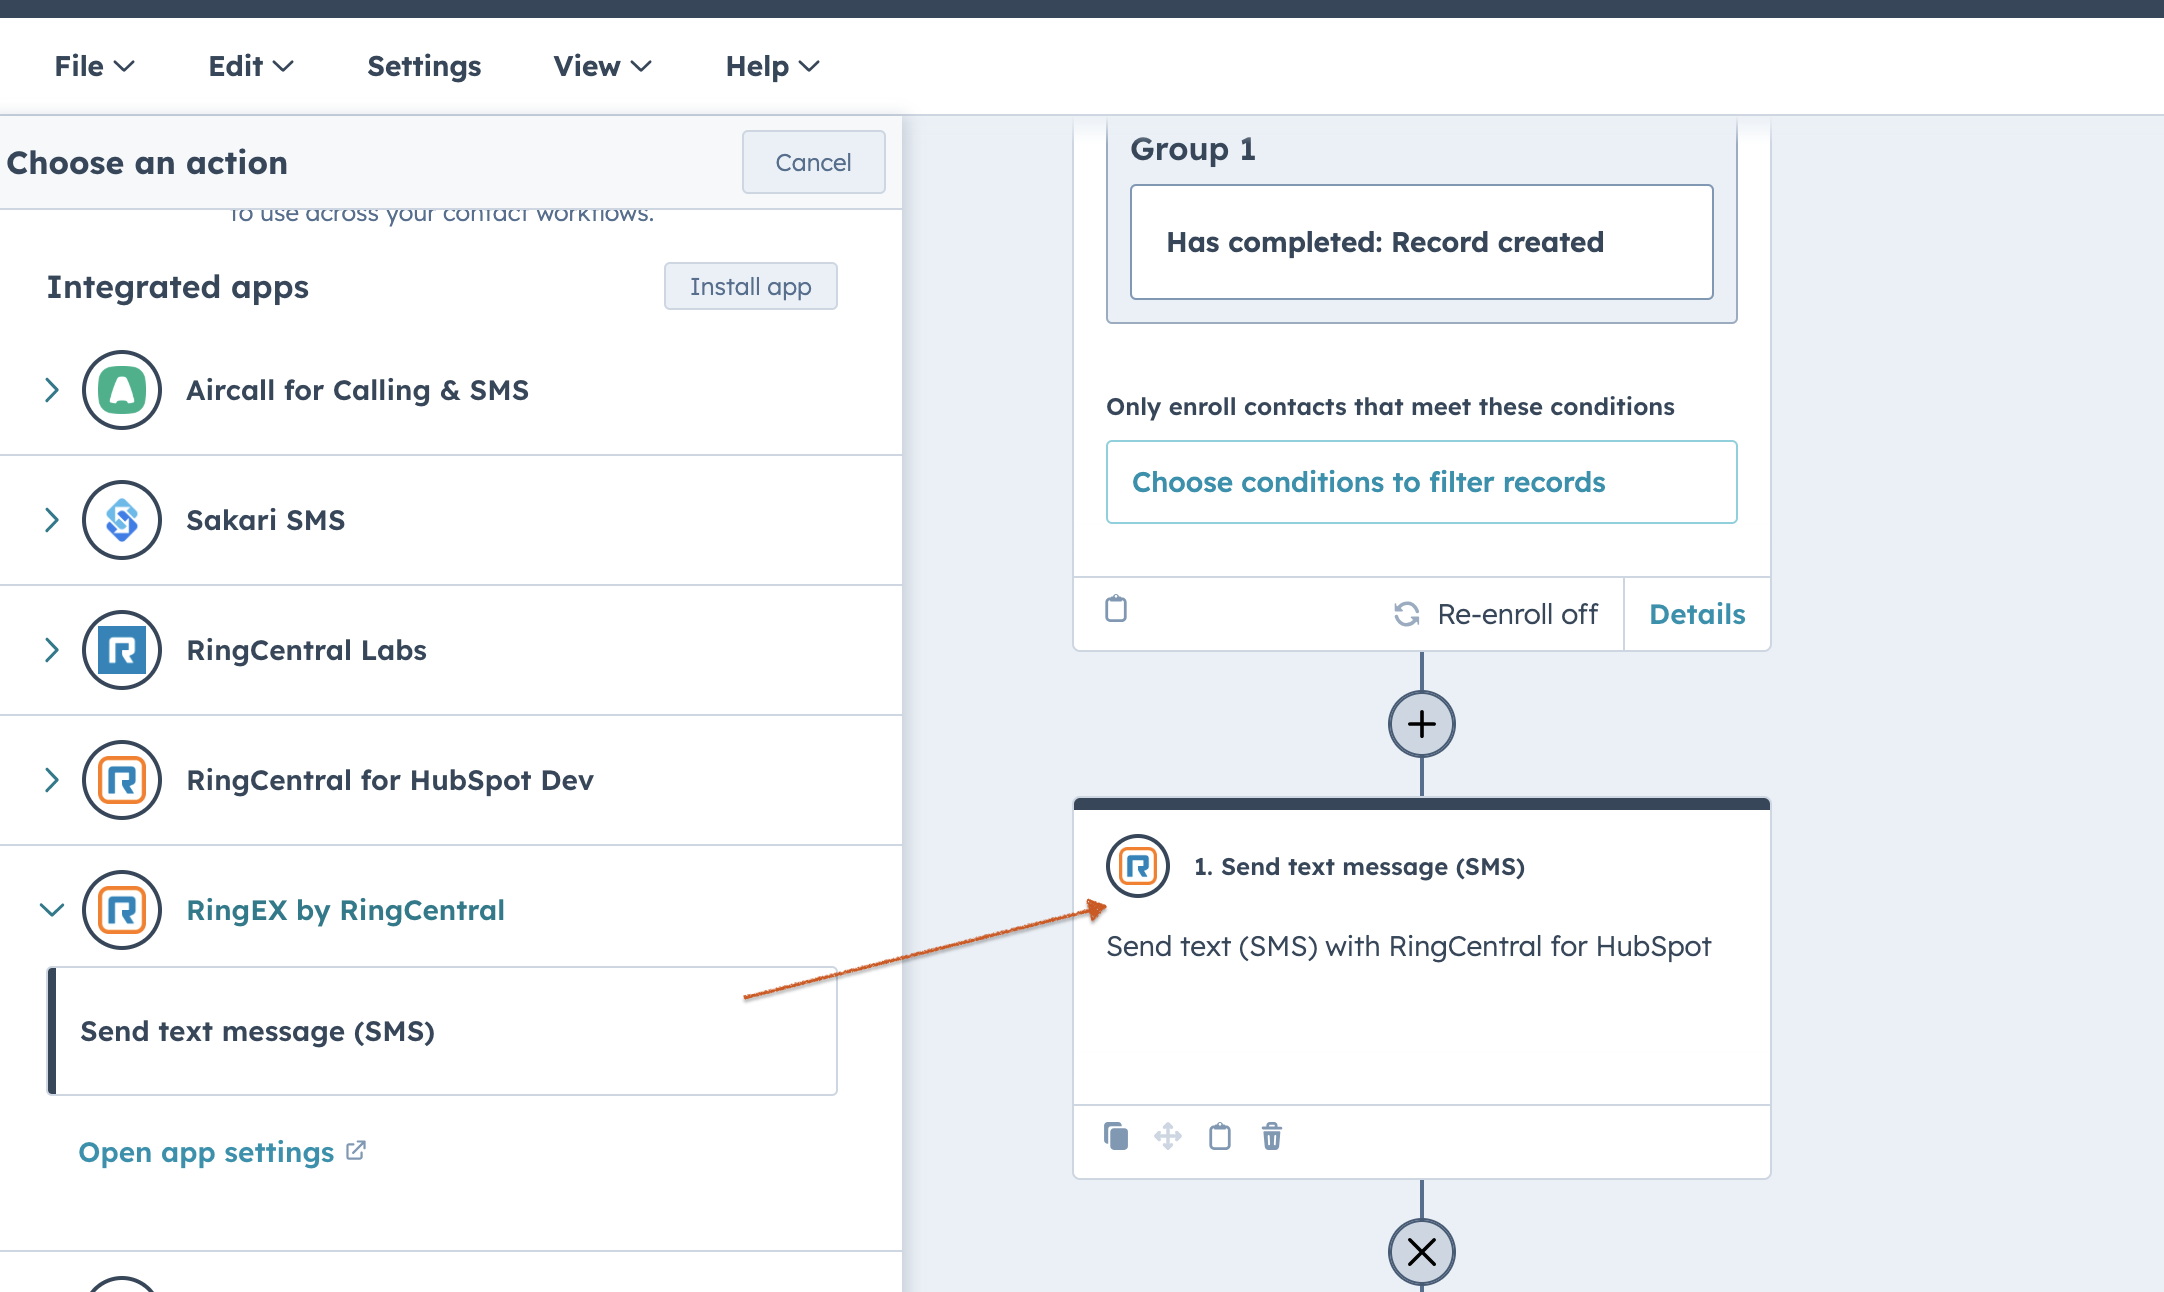Expand Aircall for Calling & SMS chevron
2164x1292 pixels.
(x=52, y=390)
